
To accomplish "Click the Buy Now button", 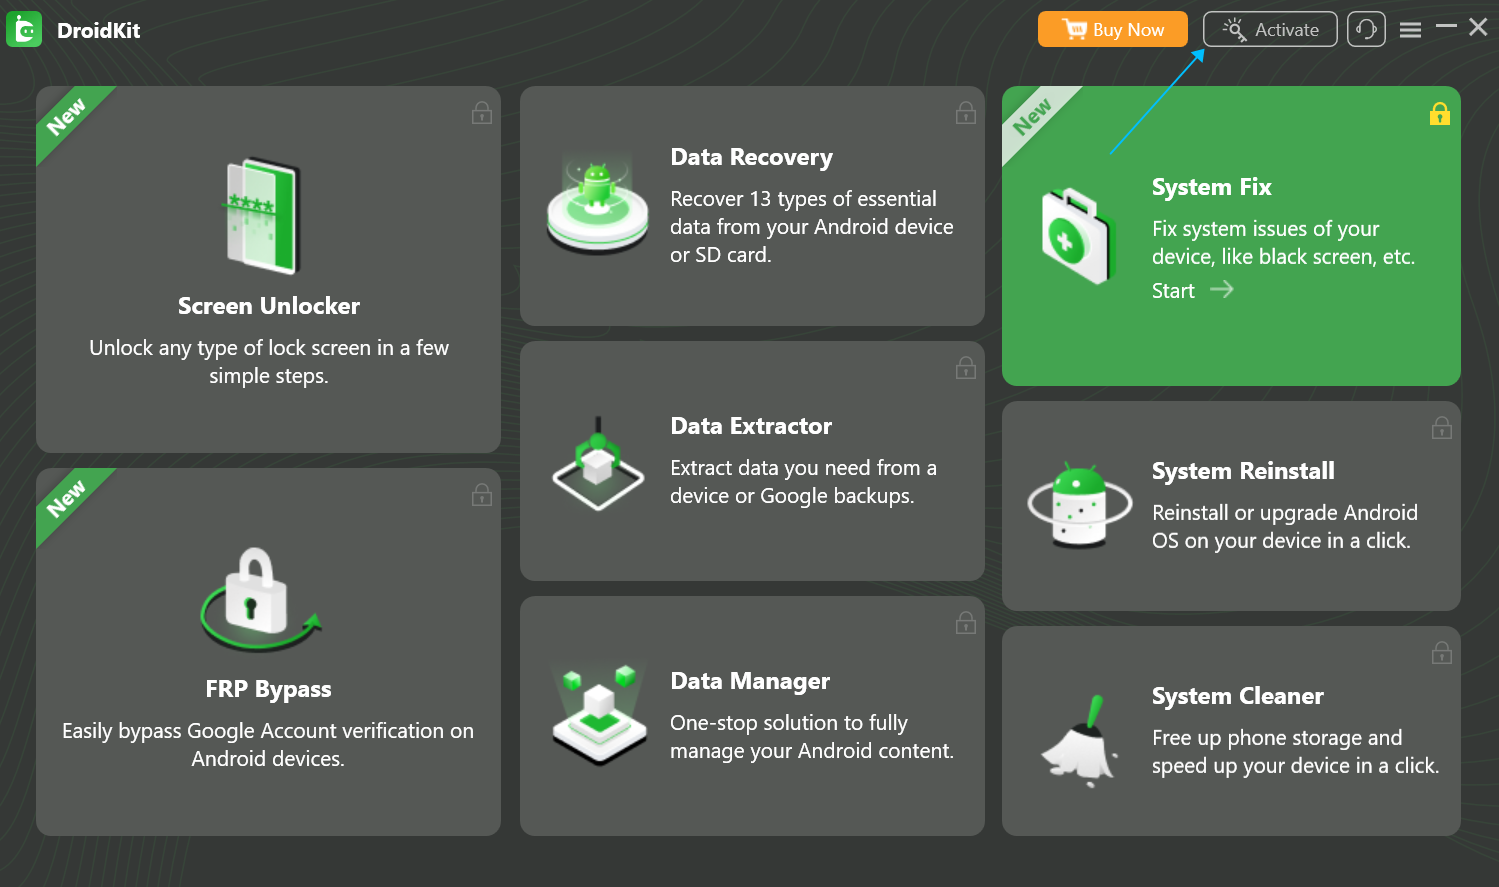I will (1113, 29).
